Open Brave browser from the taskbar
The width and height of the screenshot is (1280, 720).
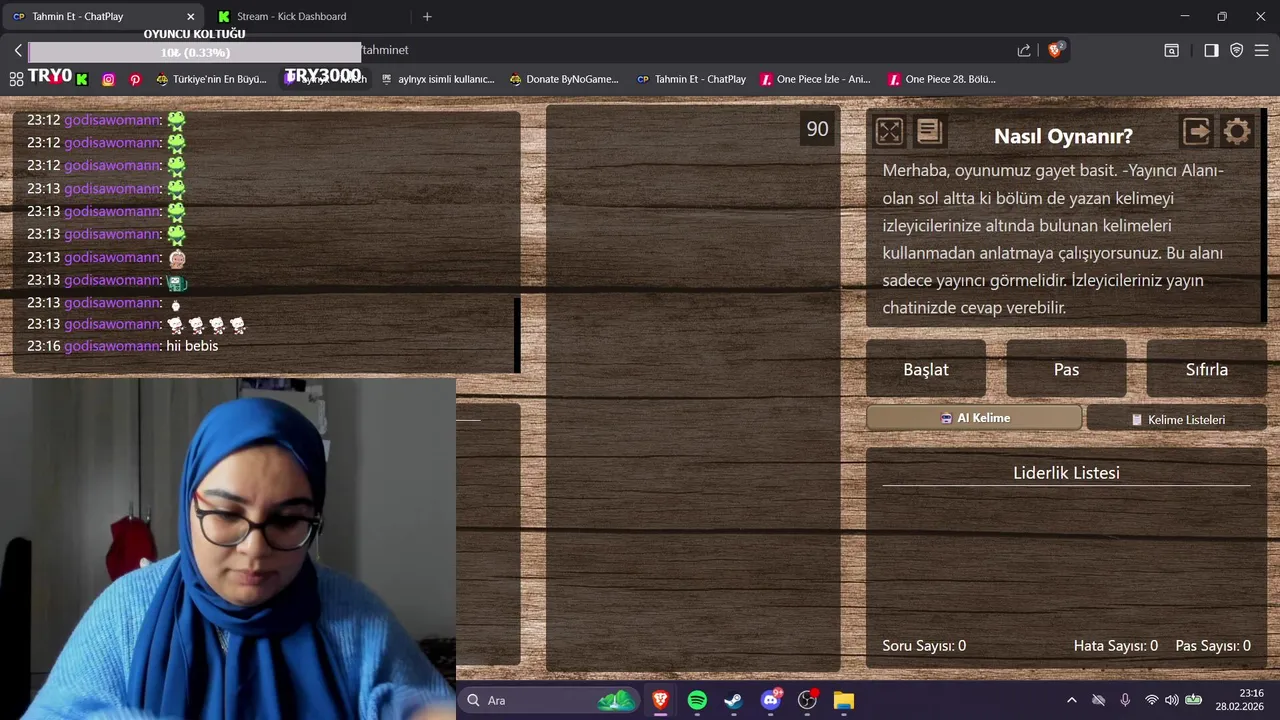tap(660, 700)
